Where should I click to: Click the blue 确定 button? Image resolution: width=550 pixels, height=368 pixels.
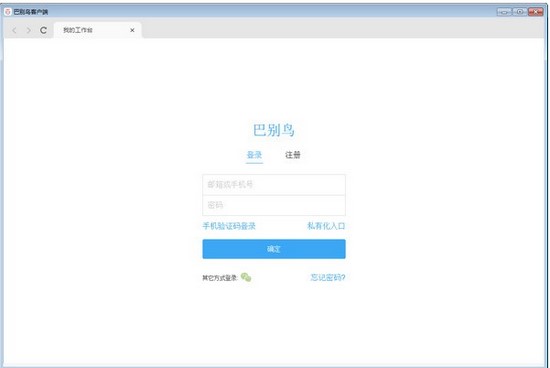pyautogui.click(x=274, y=249)
